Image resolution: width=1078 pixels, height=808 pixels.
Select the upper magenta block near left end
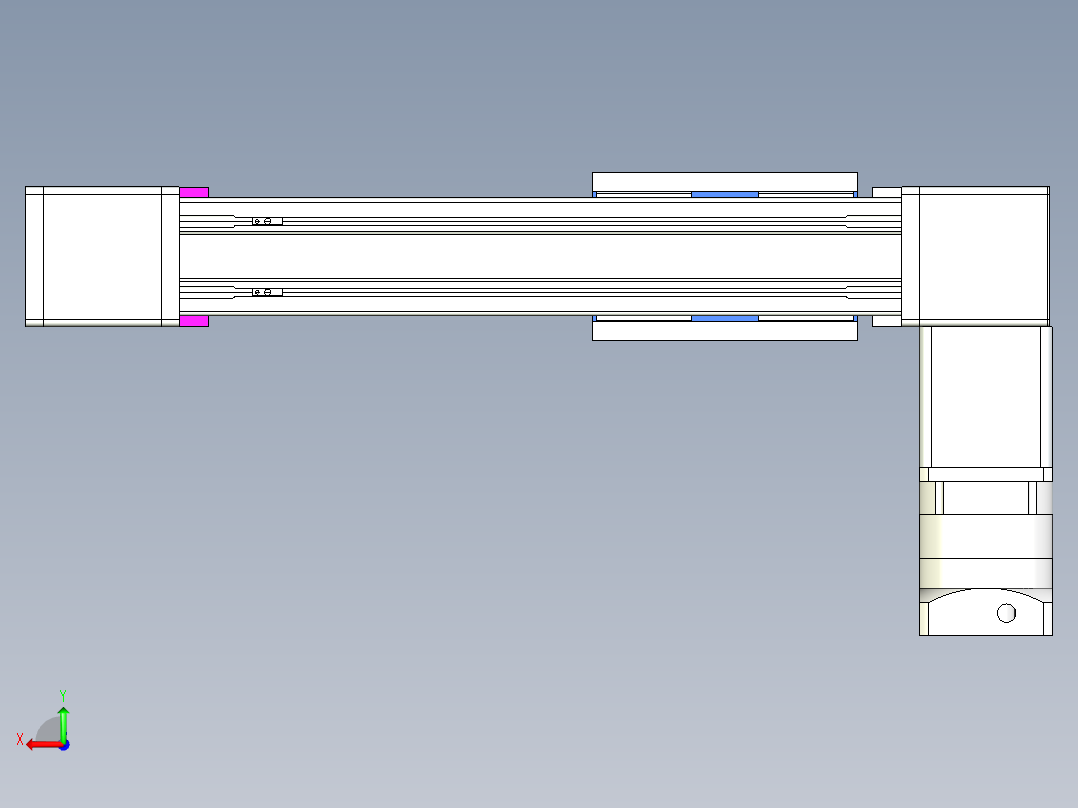click(194, 193)
